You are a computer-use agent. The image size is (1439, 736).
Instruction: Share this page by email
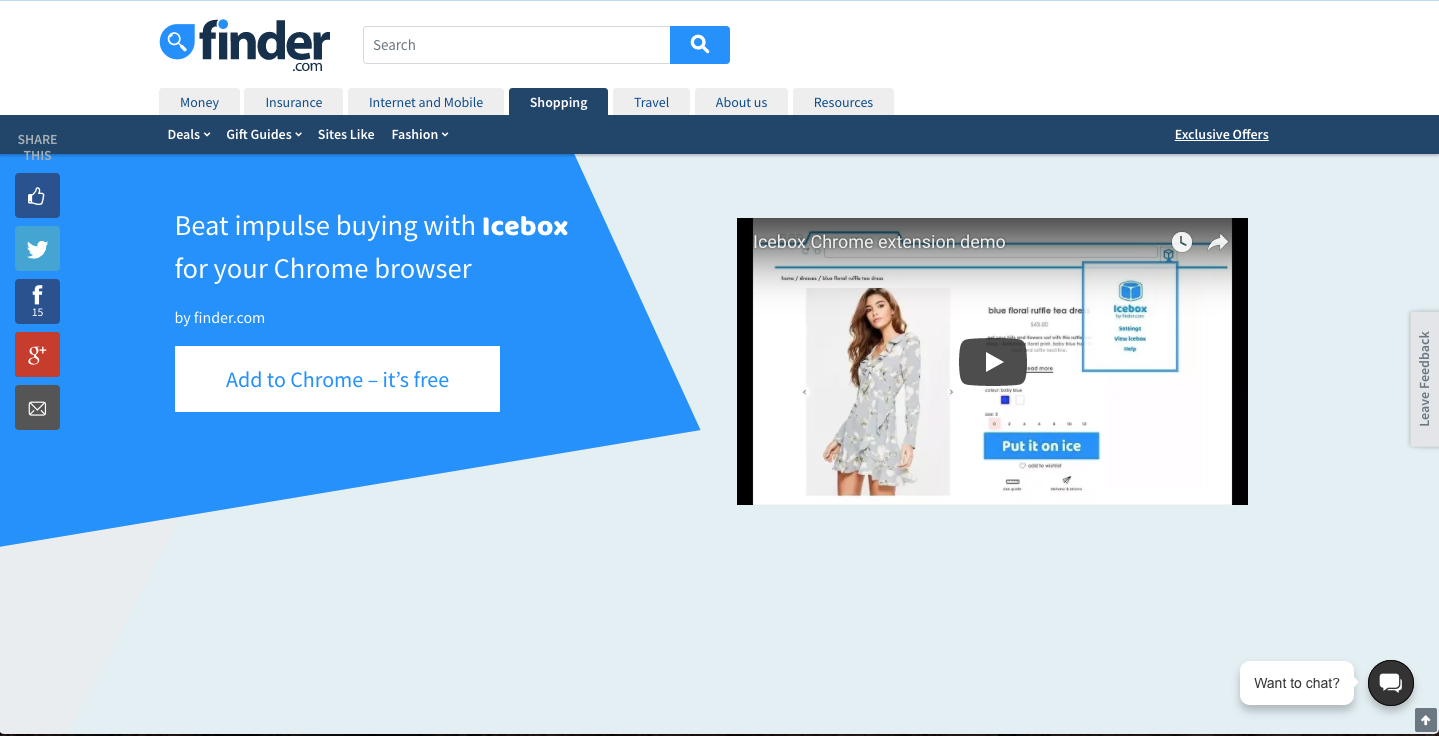[37, 408]
